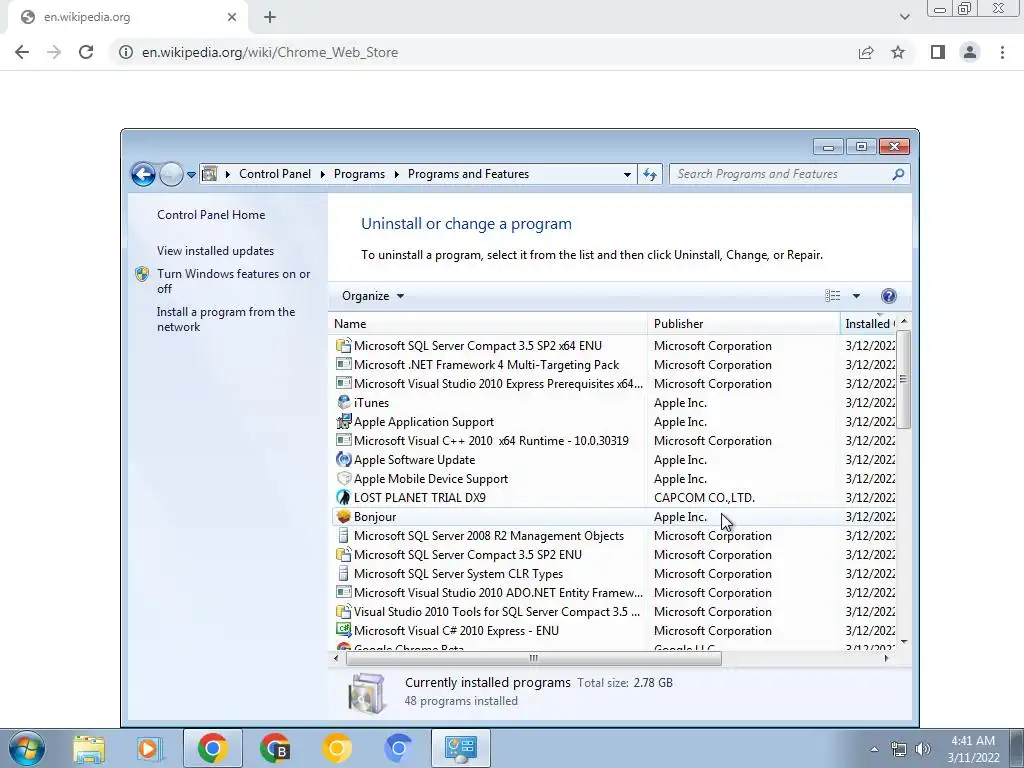Select Apple Software Update entry
The image size is (1024, 768).
tap(614, 460)
